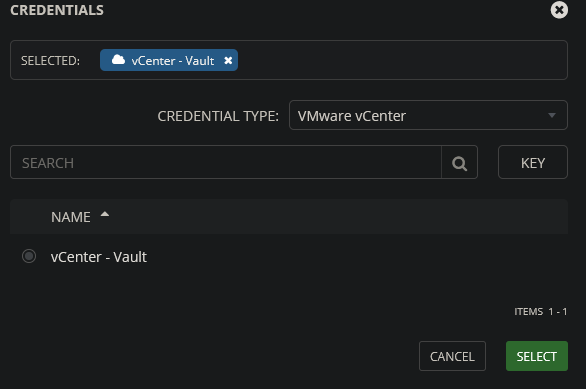Sort the list by NAME column header
Screen dimensions: 586x389
(71, 217)
